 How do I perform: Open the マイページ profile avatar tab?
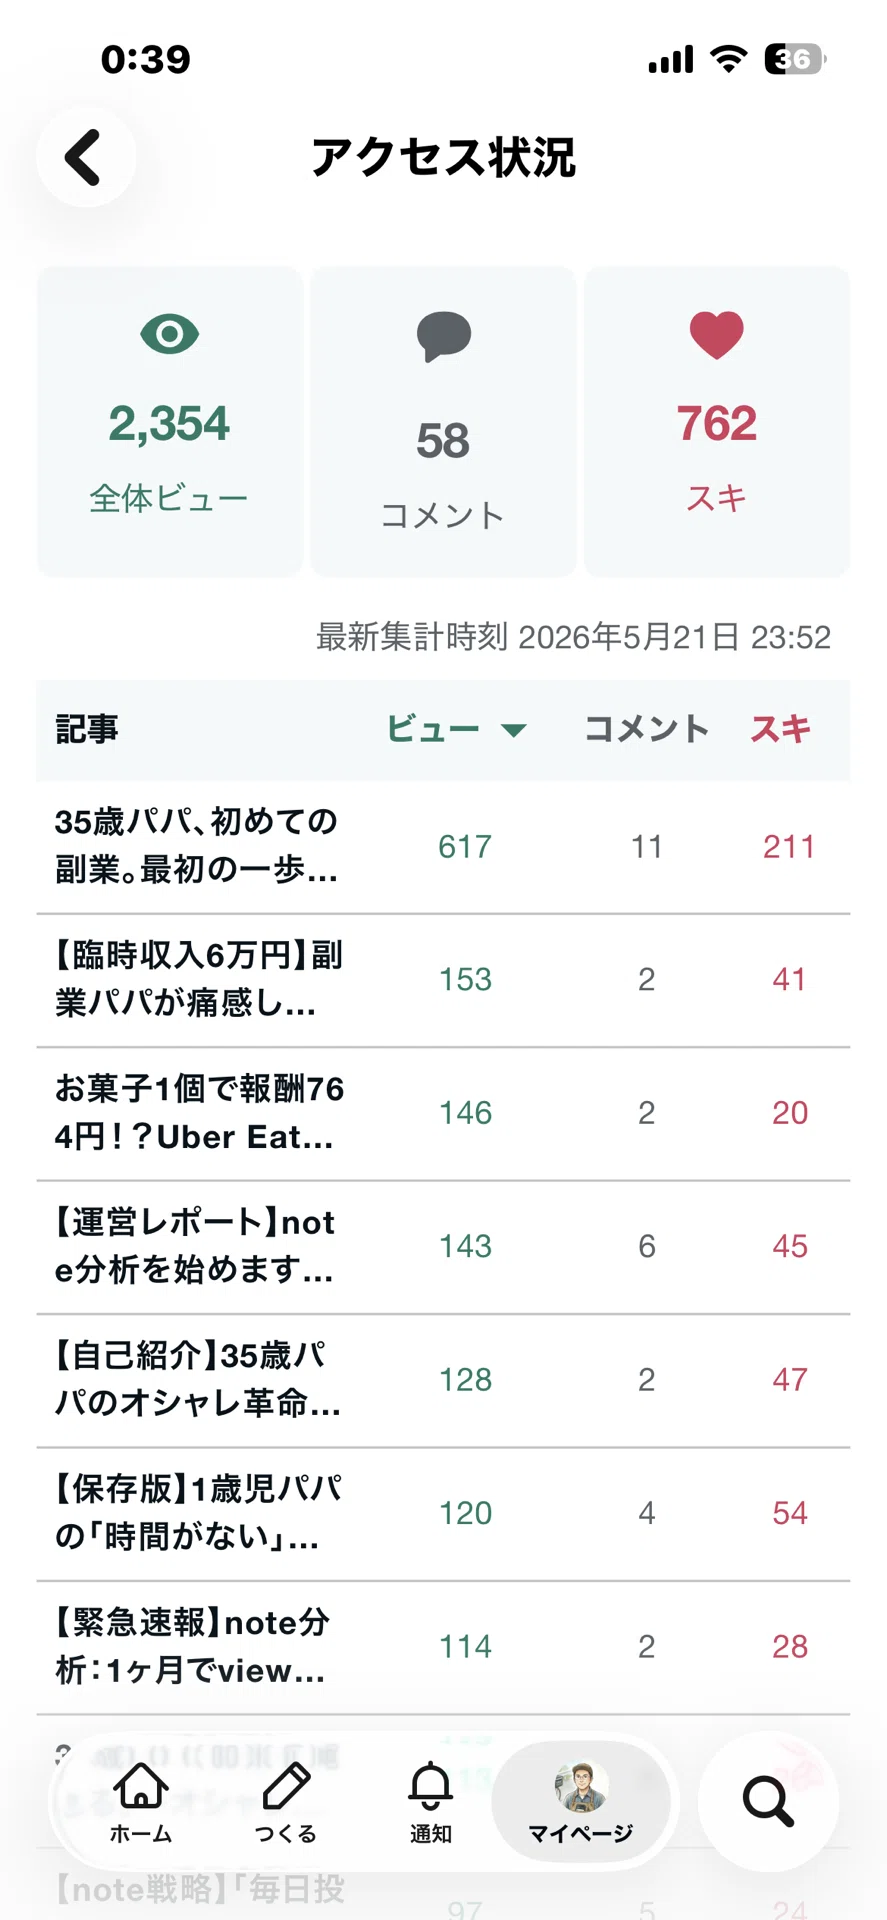tap(581, 1802)
